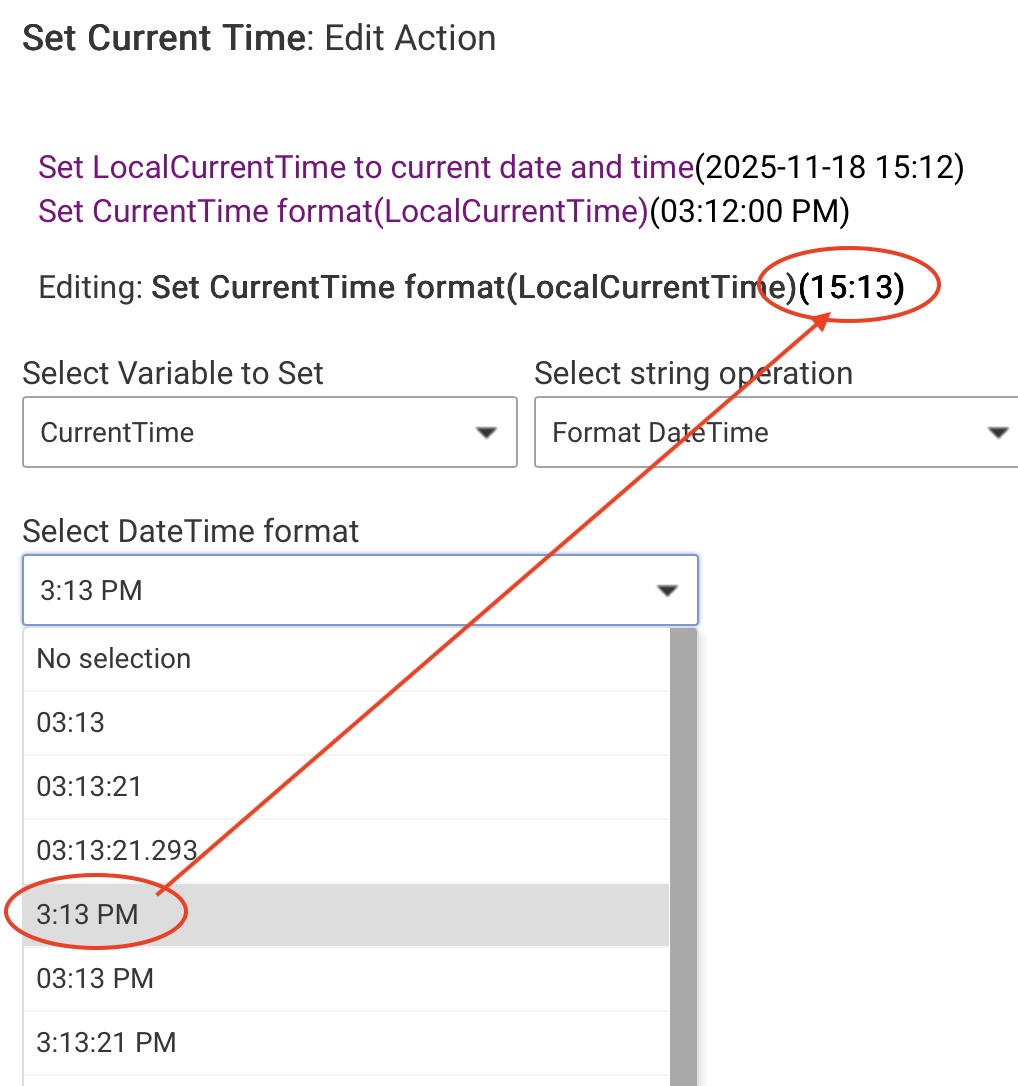
Task: Click the "Select DateTime format" field showing 3:13 PM
Action: (x=340, y=590)
